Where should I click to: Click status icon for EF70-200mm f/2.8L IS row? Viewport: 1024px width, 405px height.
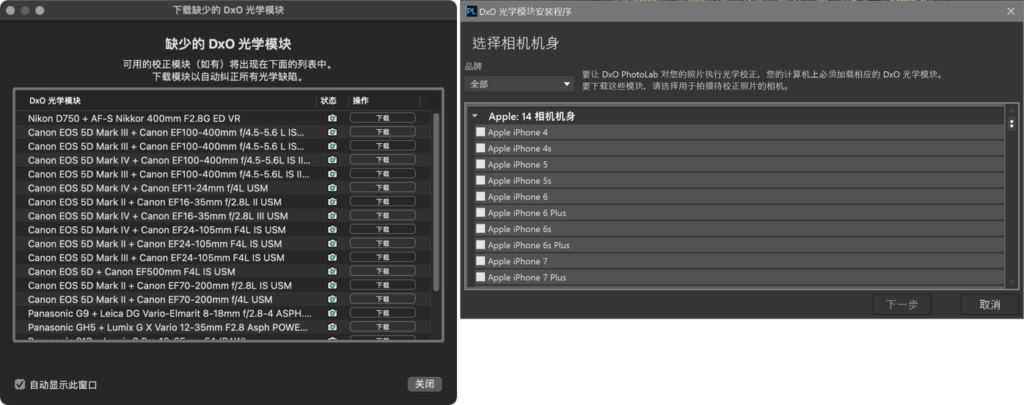[332, 285]
